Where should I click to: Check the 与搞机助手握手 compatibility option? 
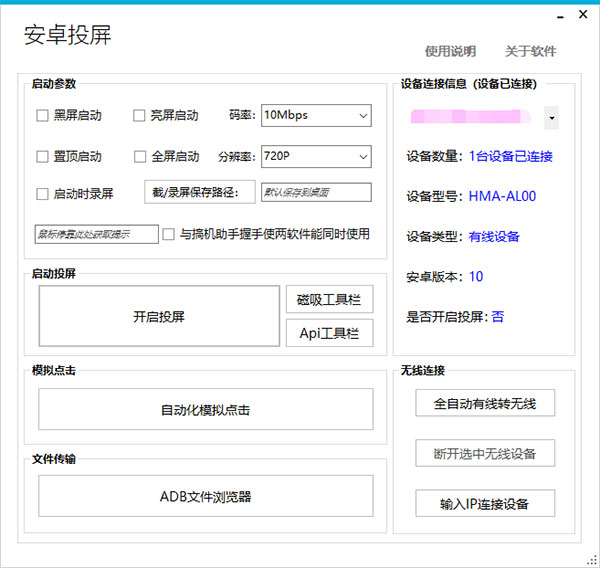pyautogui.click(x=169, y=234)
